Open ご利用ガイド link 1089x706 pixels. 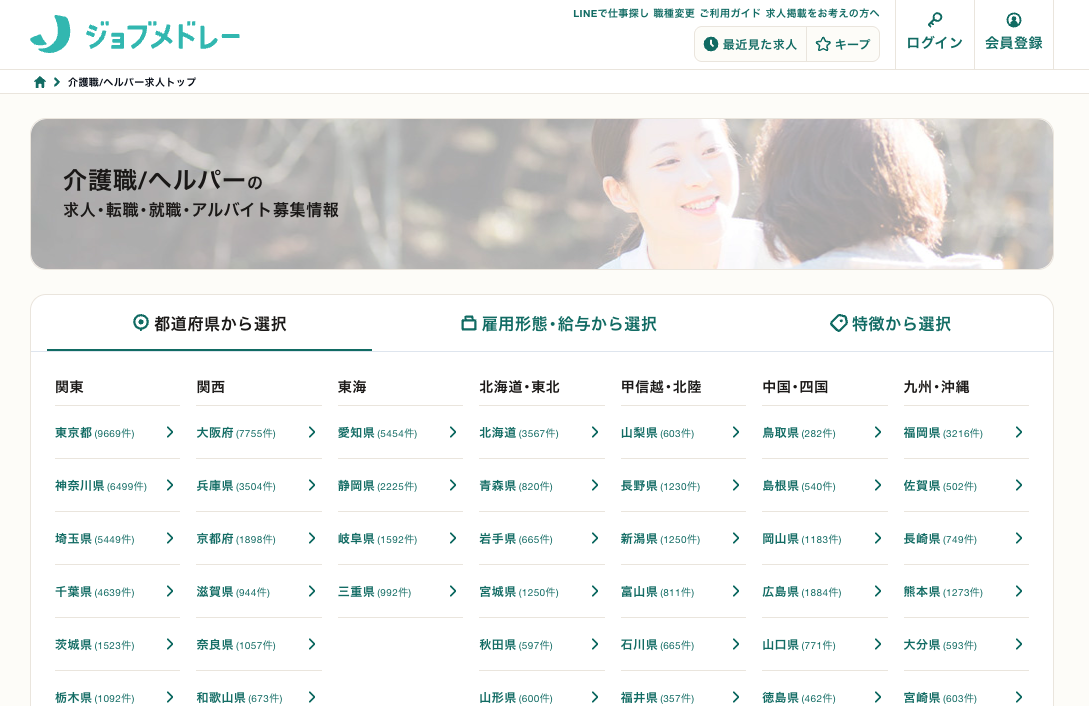(x=730, y=13)
